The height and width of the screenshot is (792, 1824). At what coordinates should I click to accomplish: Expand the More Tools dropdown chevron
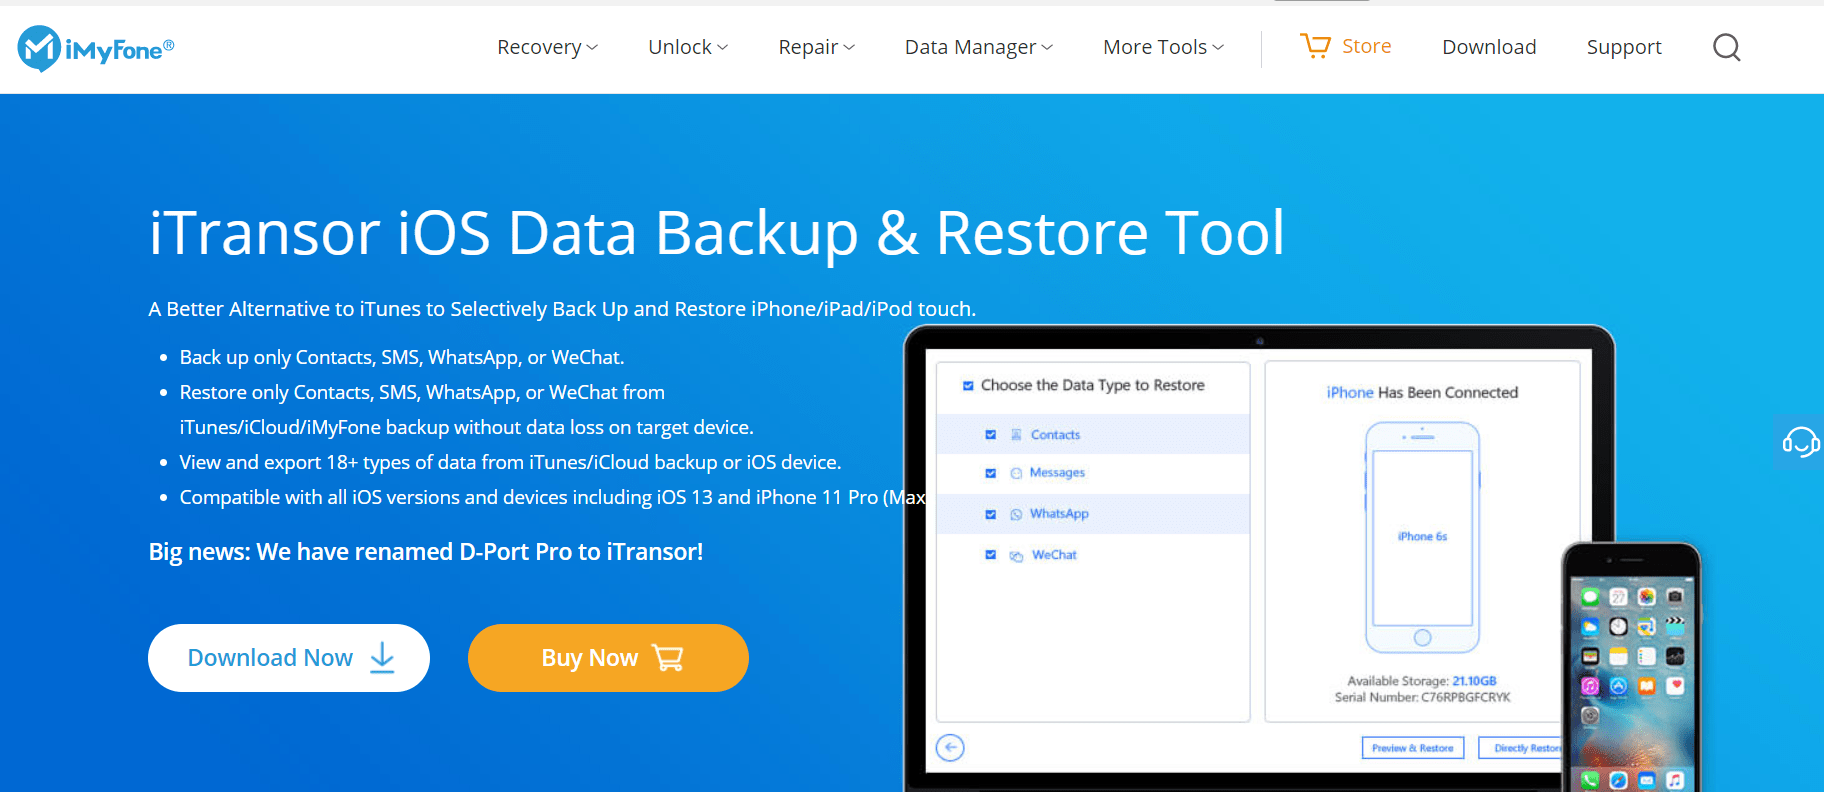pyautogui.click(x=1218, y=48)
